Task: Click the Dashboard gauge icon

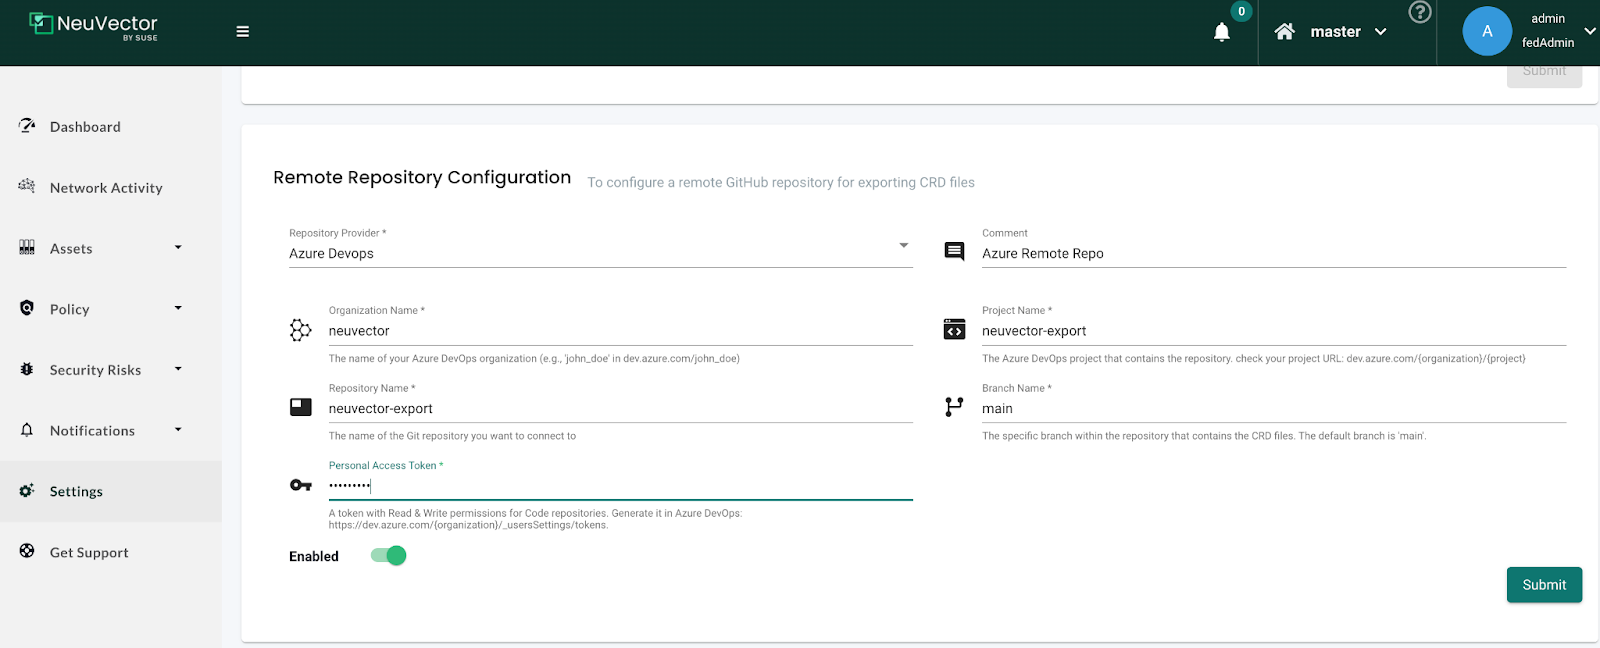Action: click(x=27, y=126)
